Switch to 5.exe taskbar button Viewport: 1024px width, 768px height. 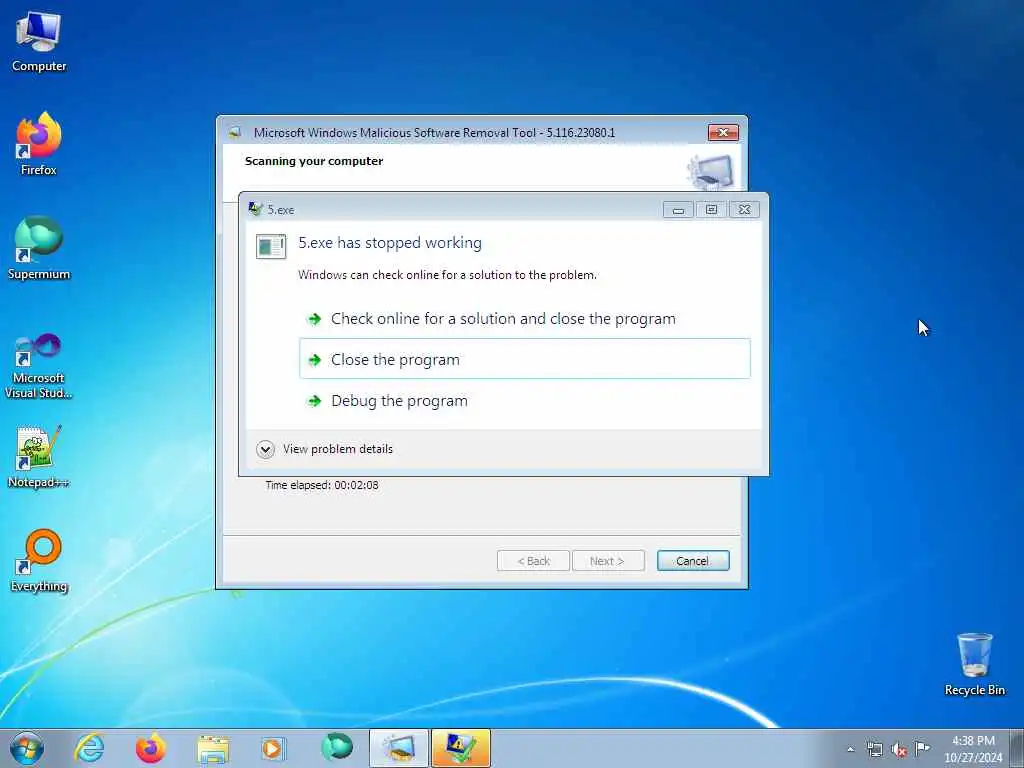pos(460,748)
